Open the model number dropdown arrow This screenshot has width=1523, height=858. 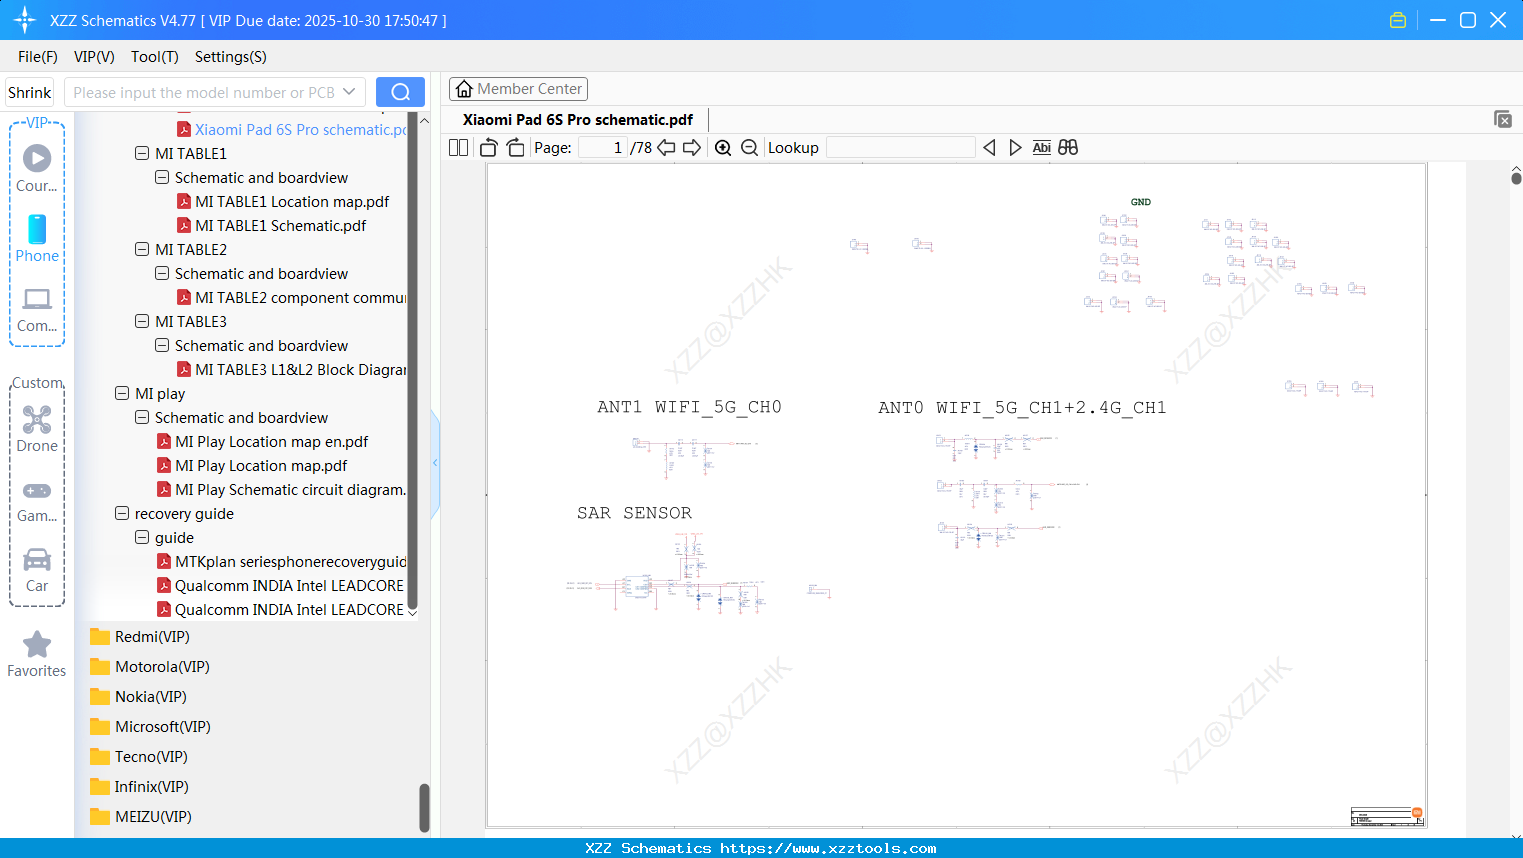click(x=349, y=92)
